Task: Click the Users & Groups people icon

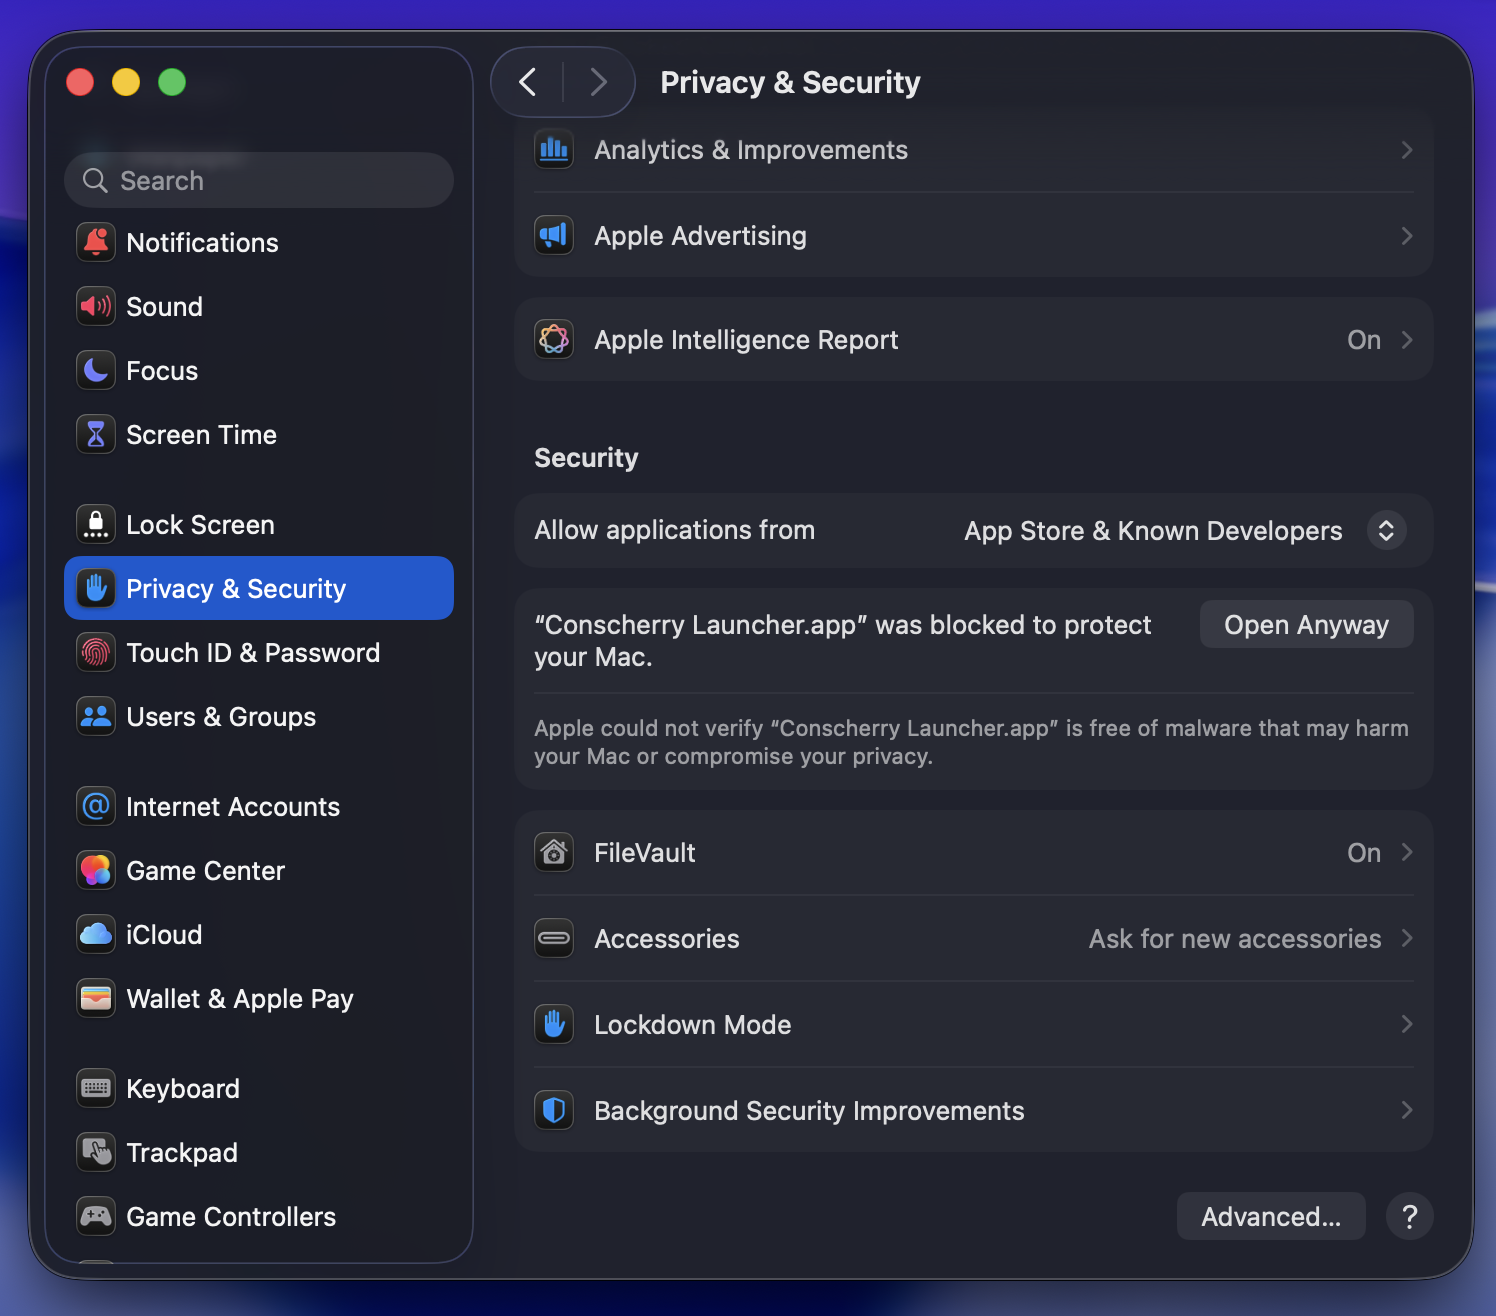Action: coord(96,717)
